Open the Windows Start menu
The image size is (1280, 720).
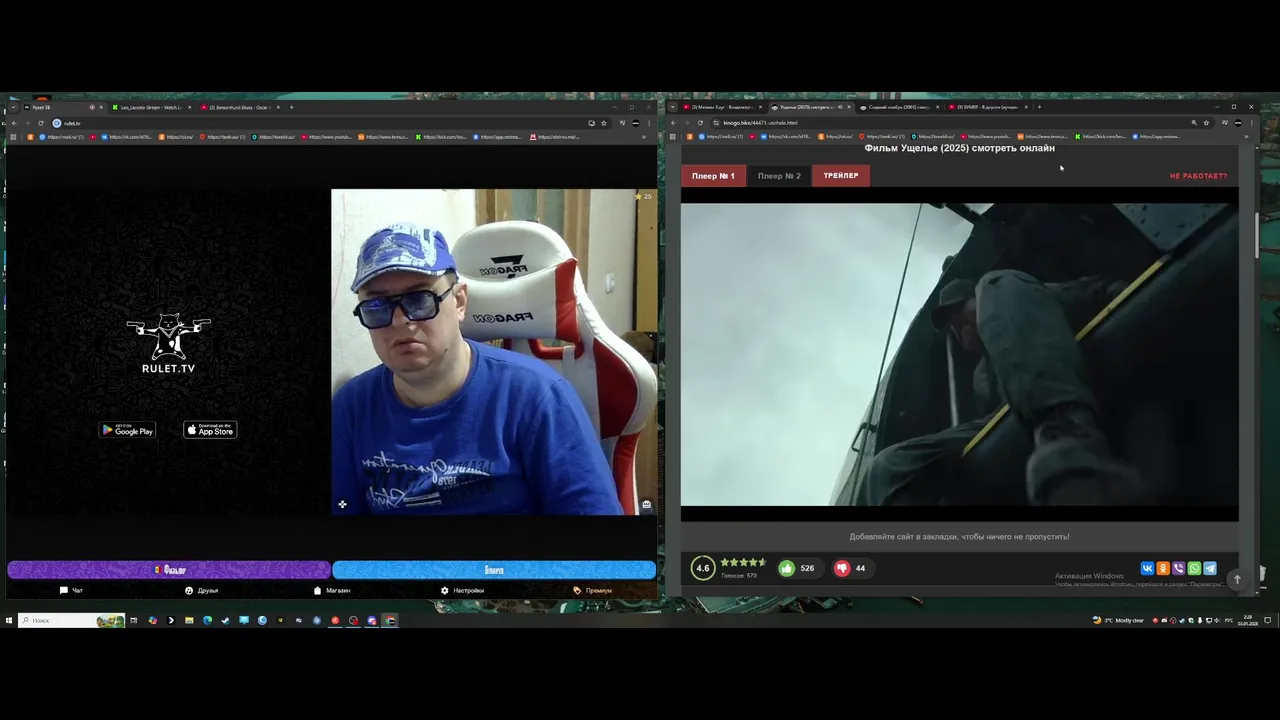[x=9, y=620]
